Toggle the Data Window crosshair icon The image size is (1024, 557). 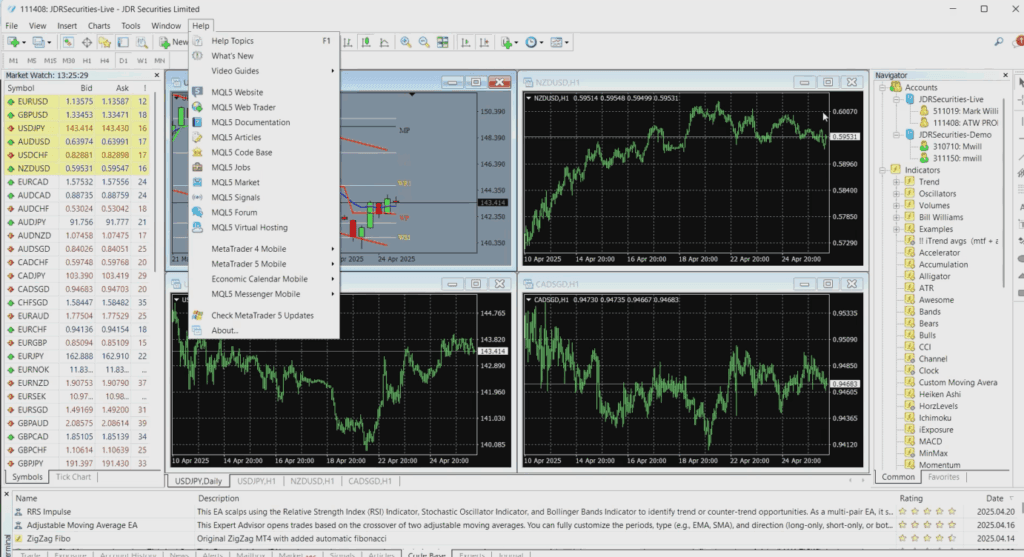(86, 42)
